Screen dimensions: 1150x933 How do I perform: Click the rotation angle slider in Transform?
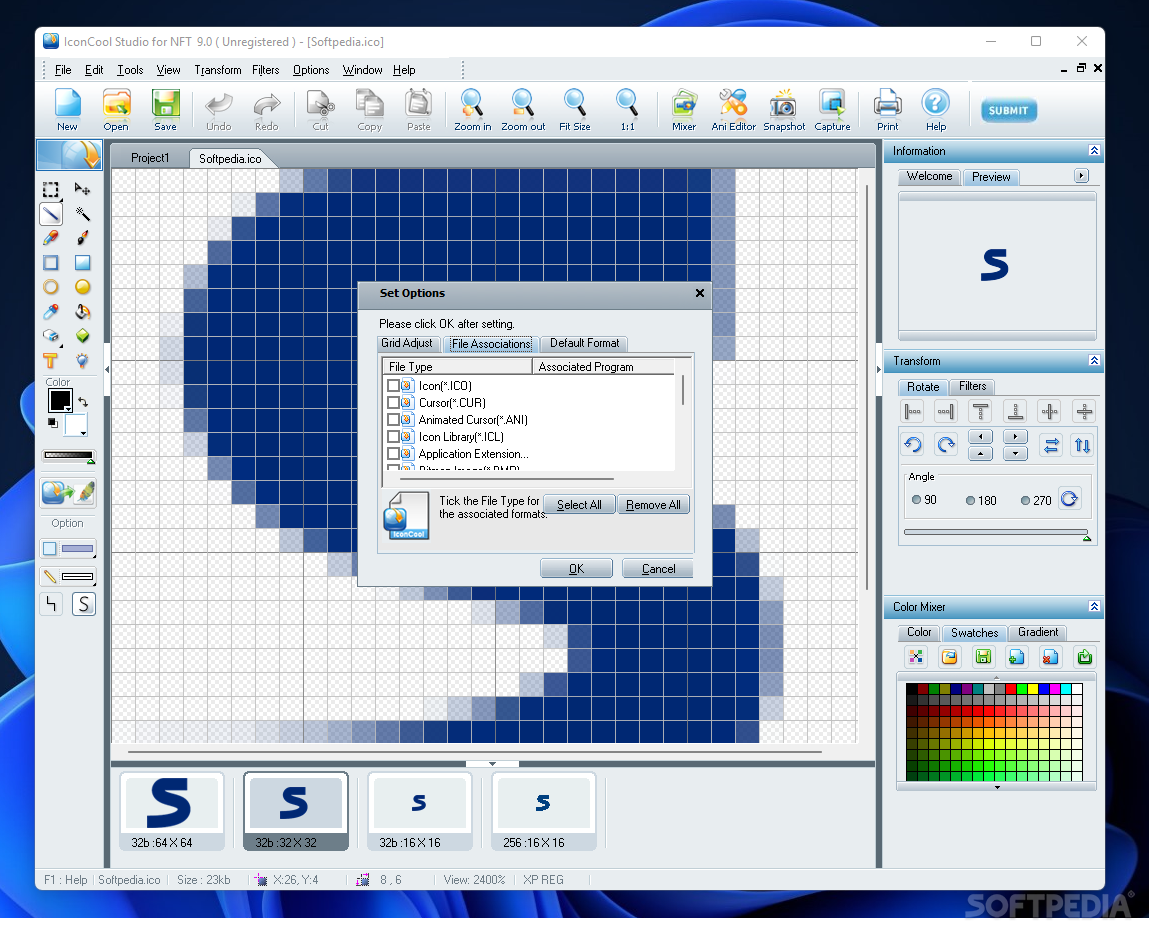(996, 533)
